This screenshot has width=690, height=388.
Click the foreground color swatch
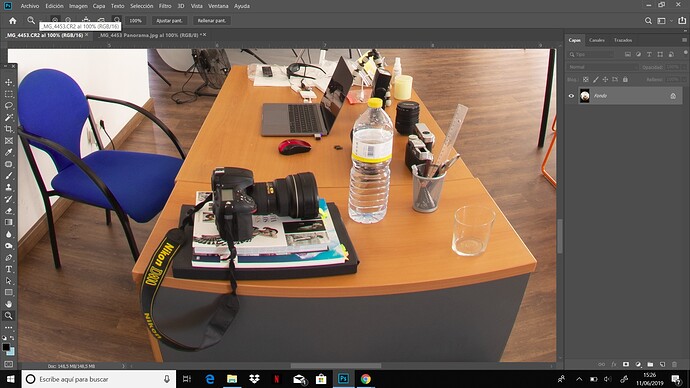coord(6,347)
